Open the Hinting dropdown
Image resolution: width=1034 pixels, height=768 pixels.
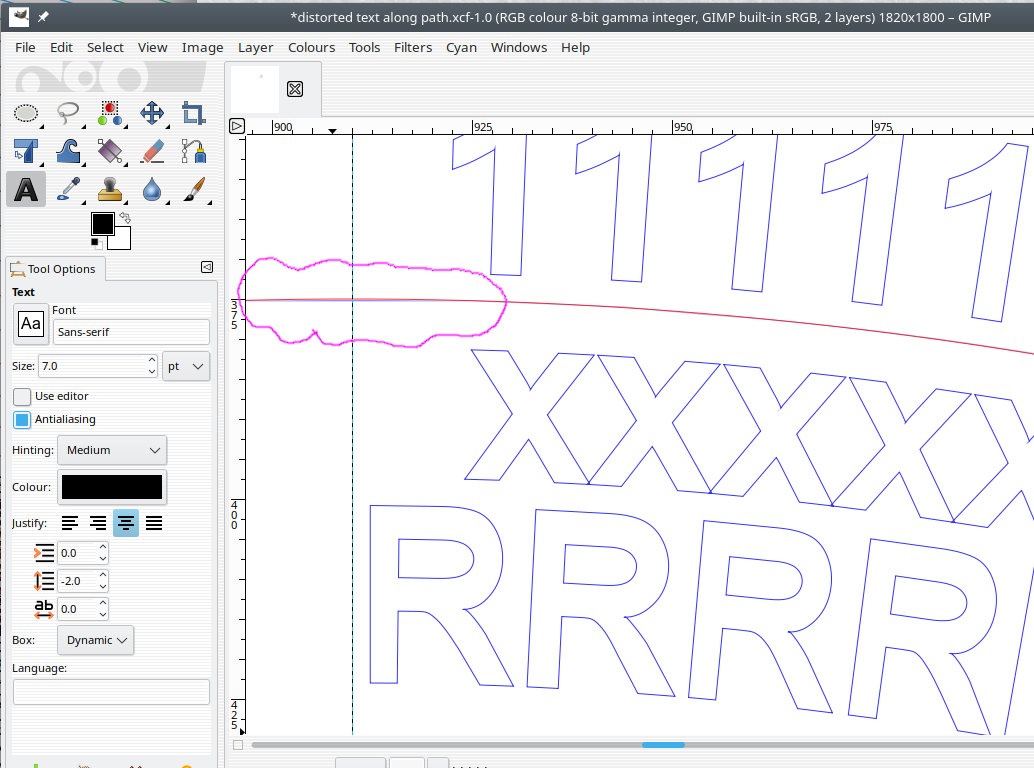click(x=112, y=450)
